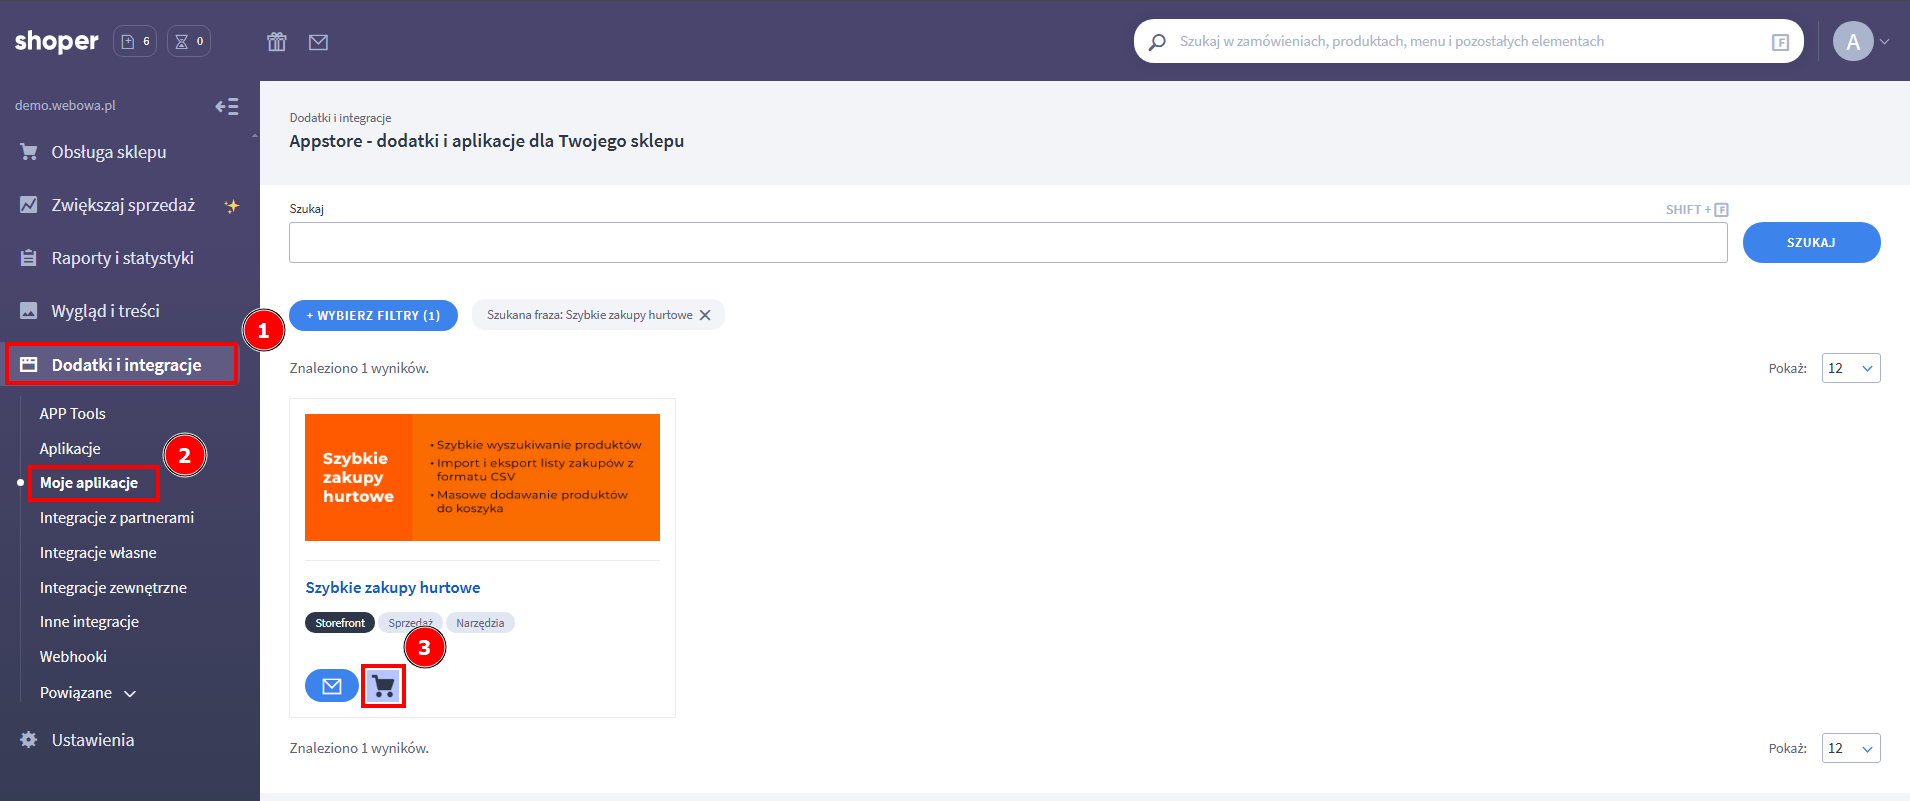This screenshot has height=801, width=1910.
Task: Click the Appstore Szukaj text field
Action: coord(1007,243)
